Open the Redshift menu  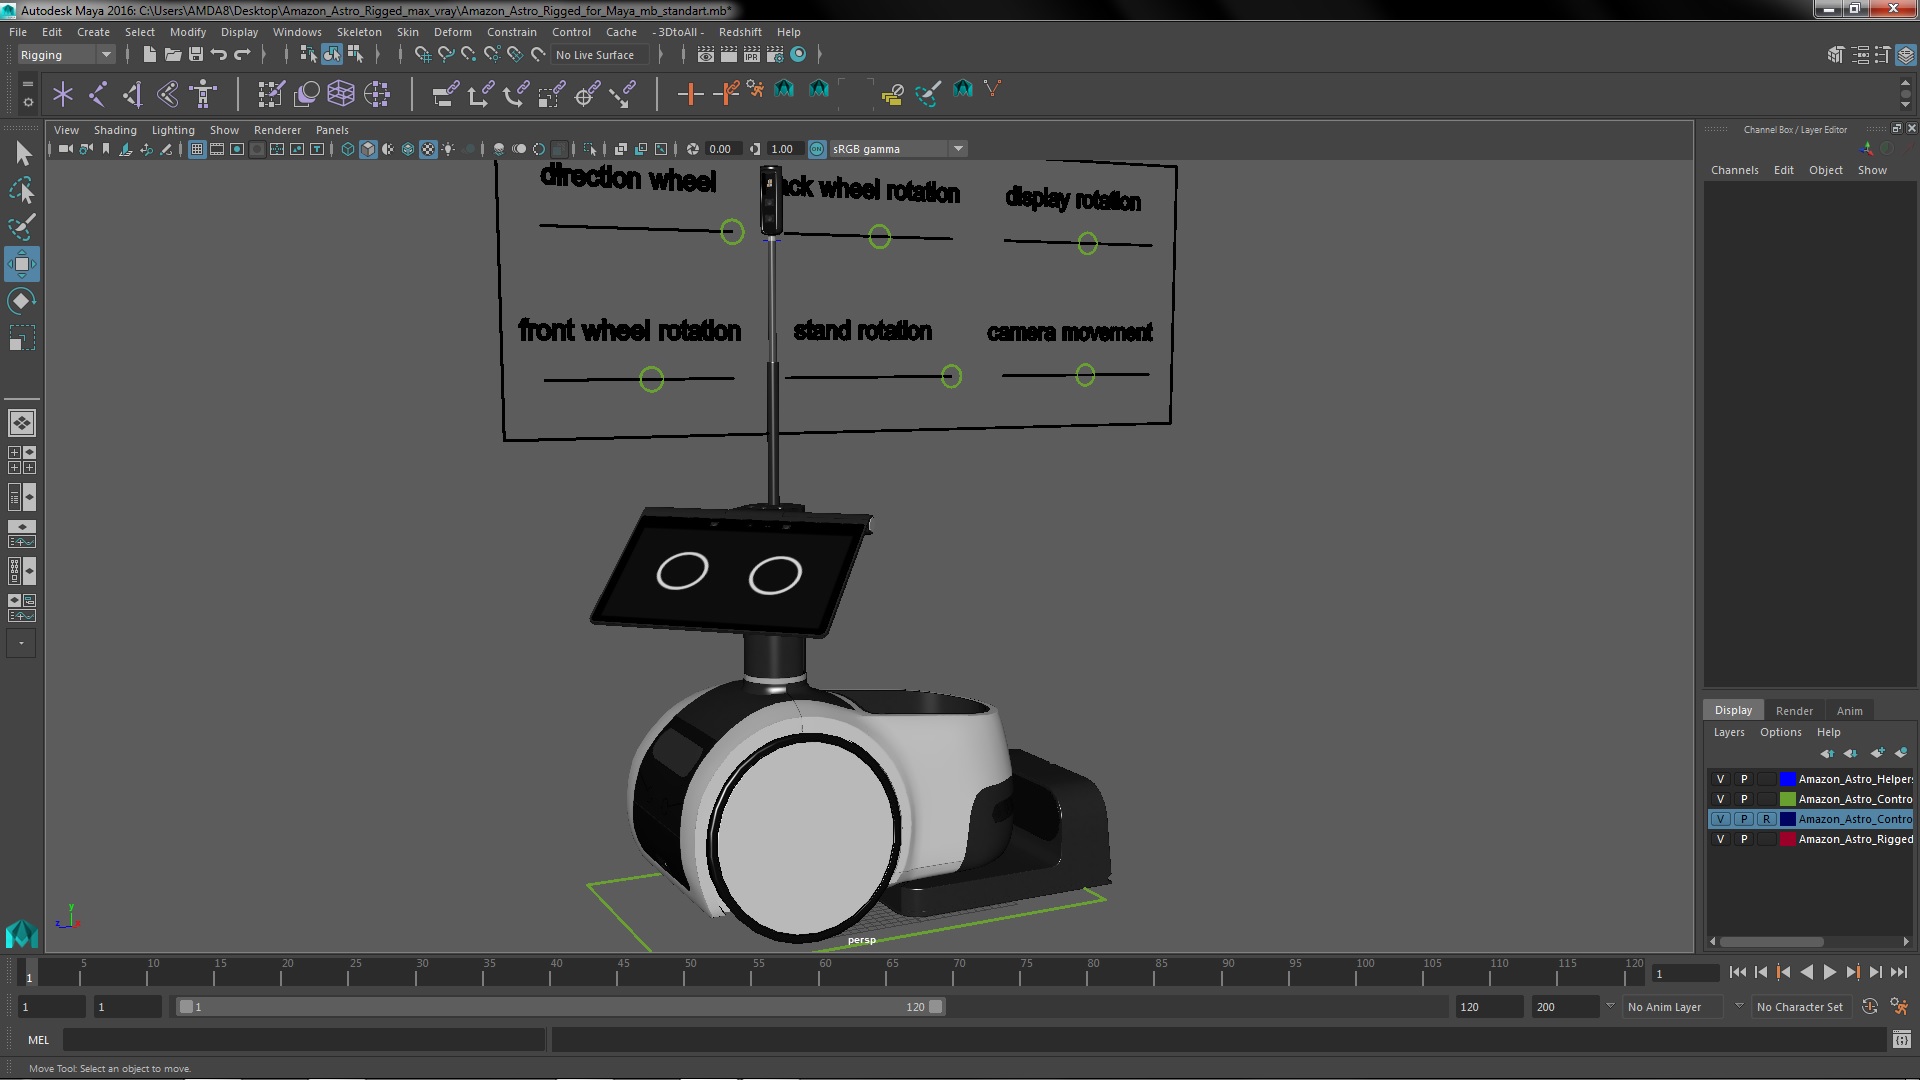click(x=740, y=32)
